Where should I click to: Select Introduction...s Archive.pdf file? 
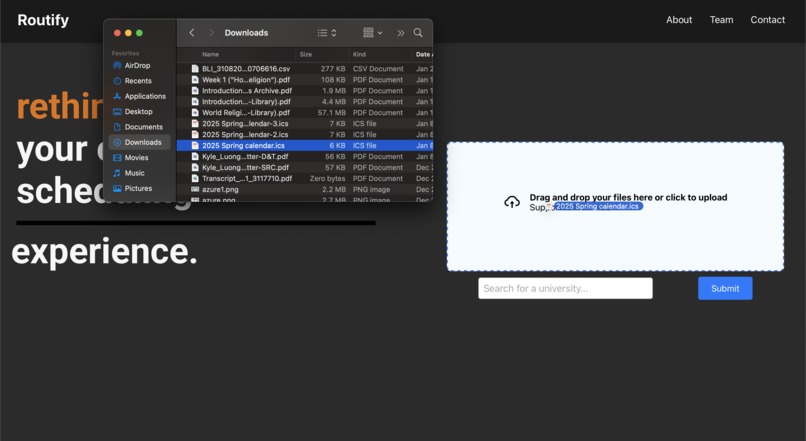(305, 90)
